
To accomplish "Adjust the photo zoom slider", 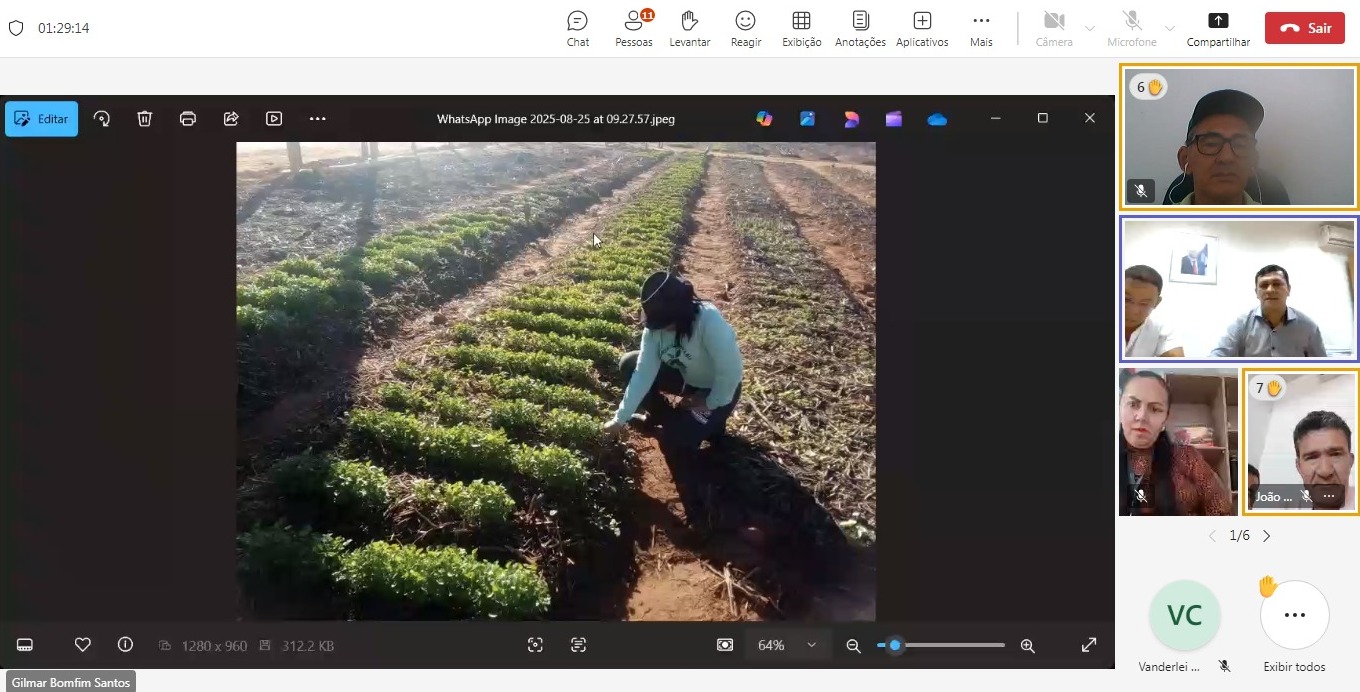I will pyautogui.click(x=895, y=646).
